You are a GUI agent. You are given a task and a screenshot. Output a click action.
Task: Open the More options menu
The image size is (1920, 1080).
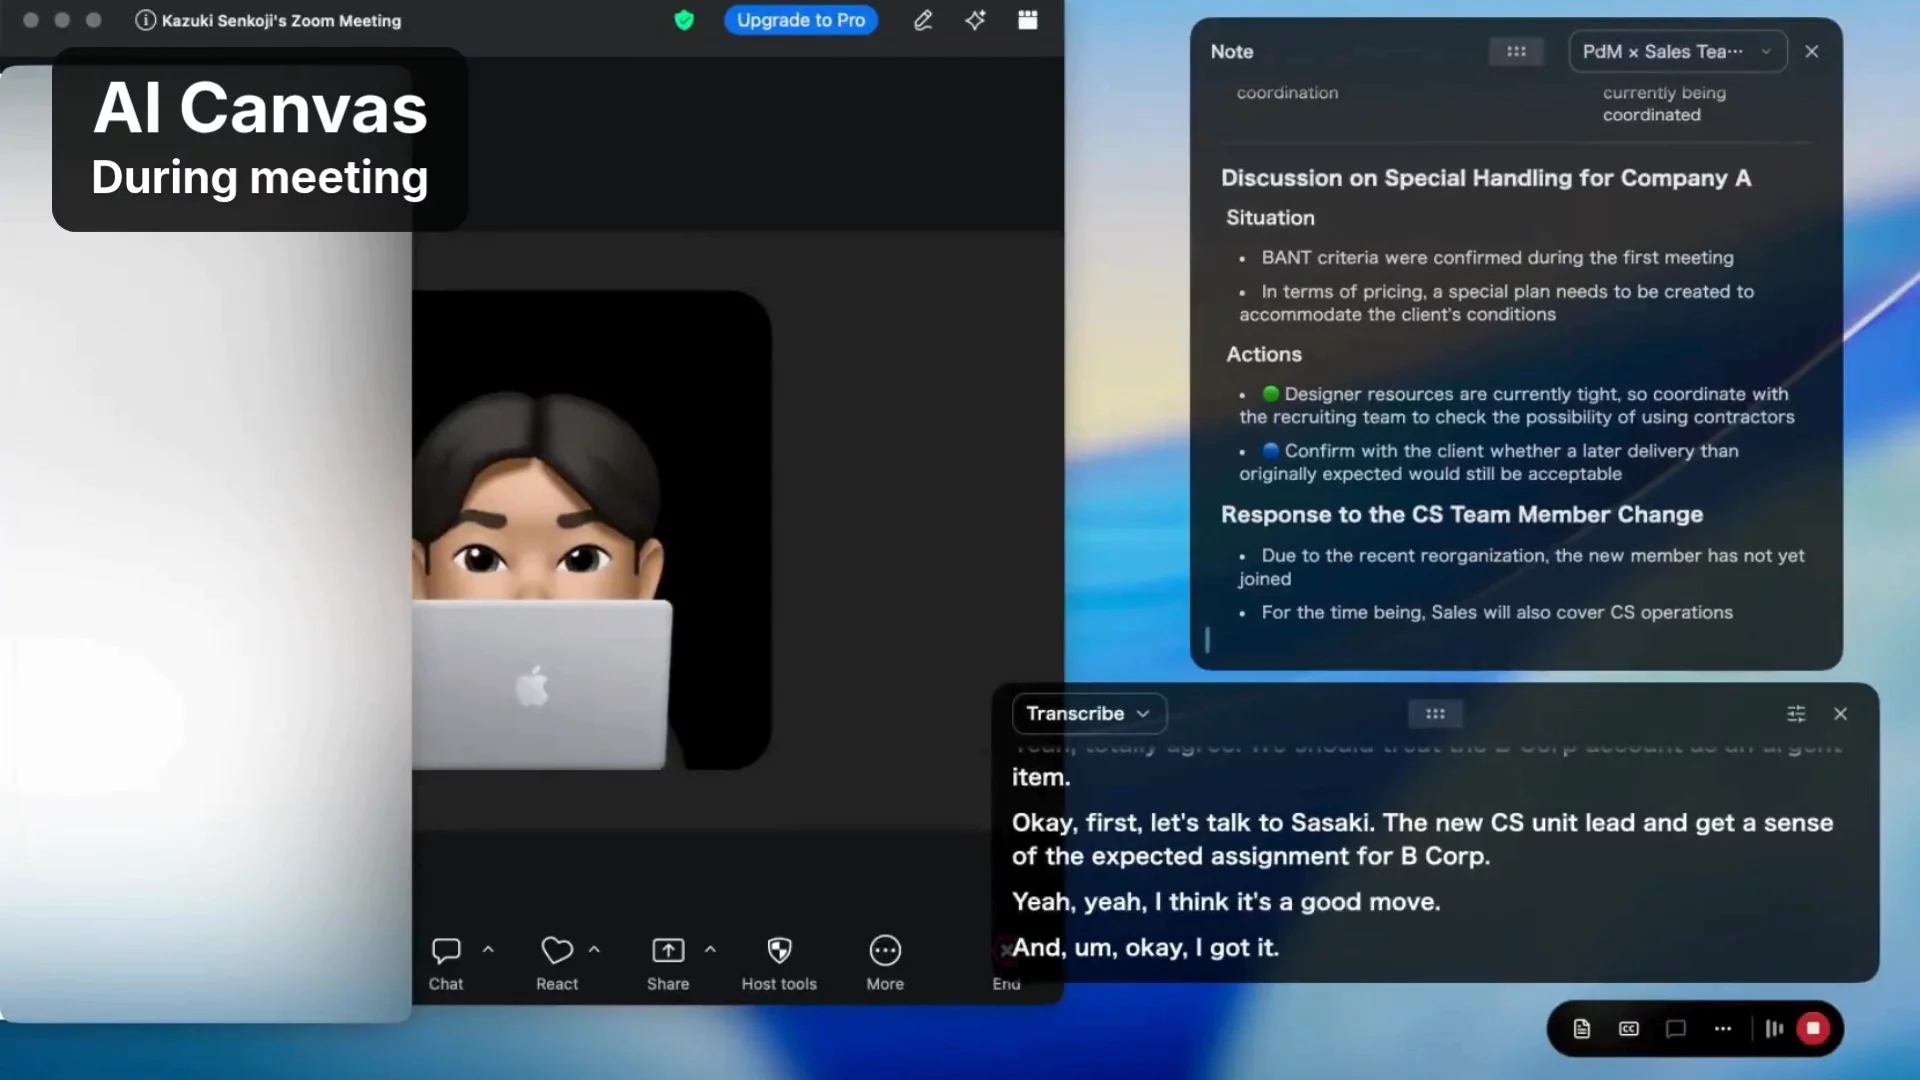click(885, 963)
